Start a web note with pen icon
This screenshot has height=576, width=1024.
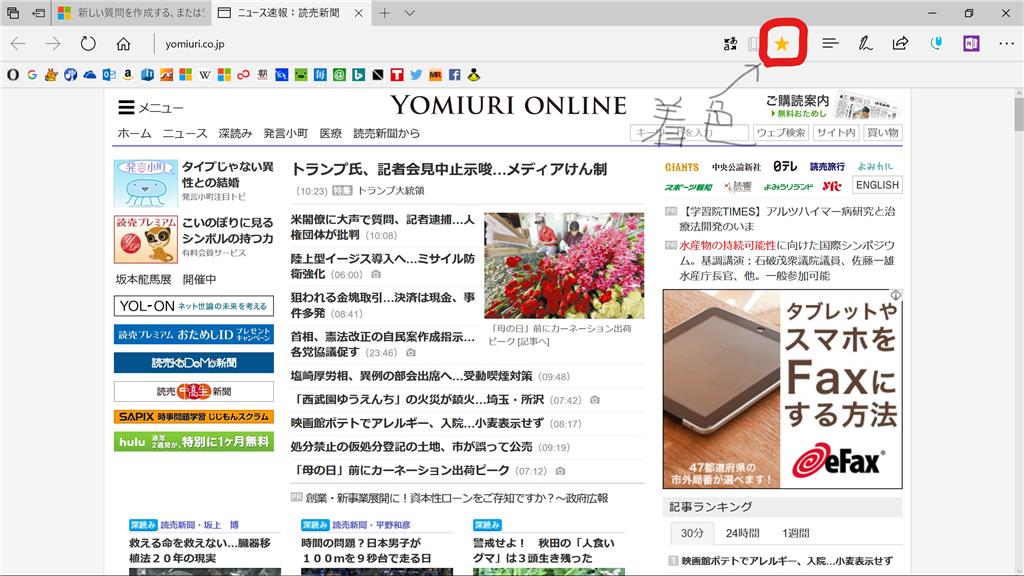pyautogui.click(x=865, y=44)
